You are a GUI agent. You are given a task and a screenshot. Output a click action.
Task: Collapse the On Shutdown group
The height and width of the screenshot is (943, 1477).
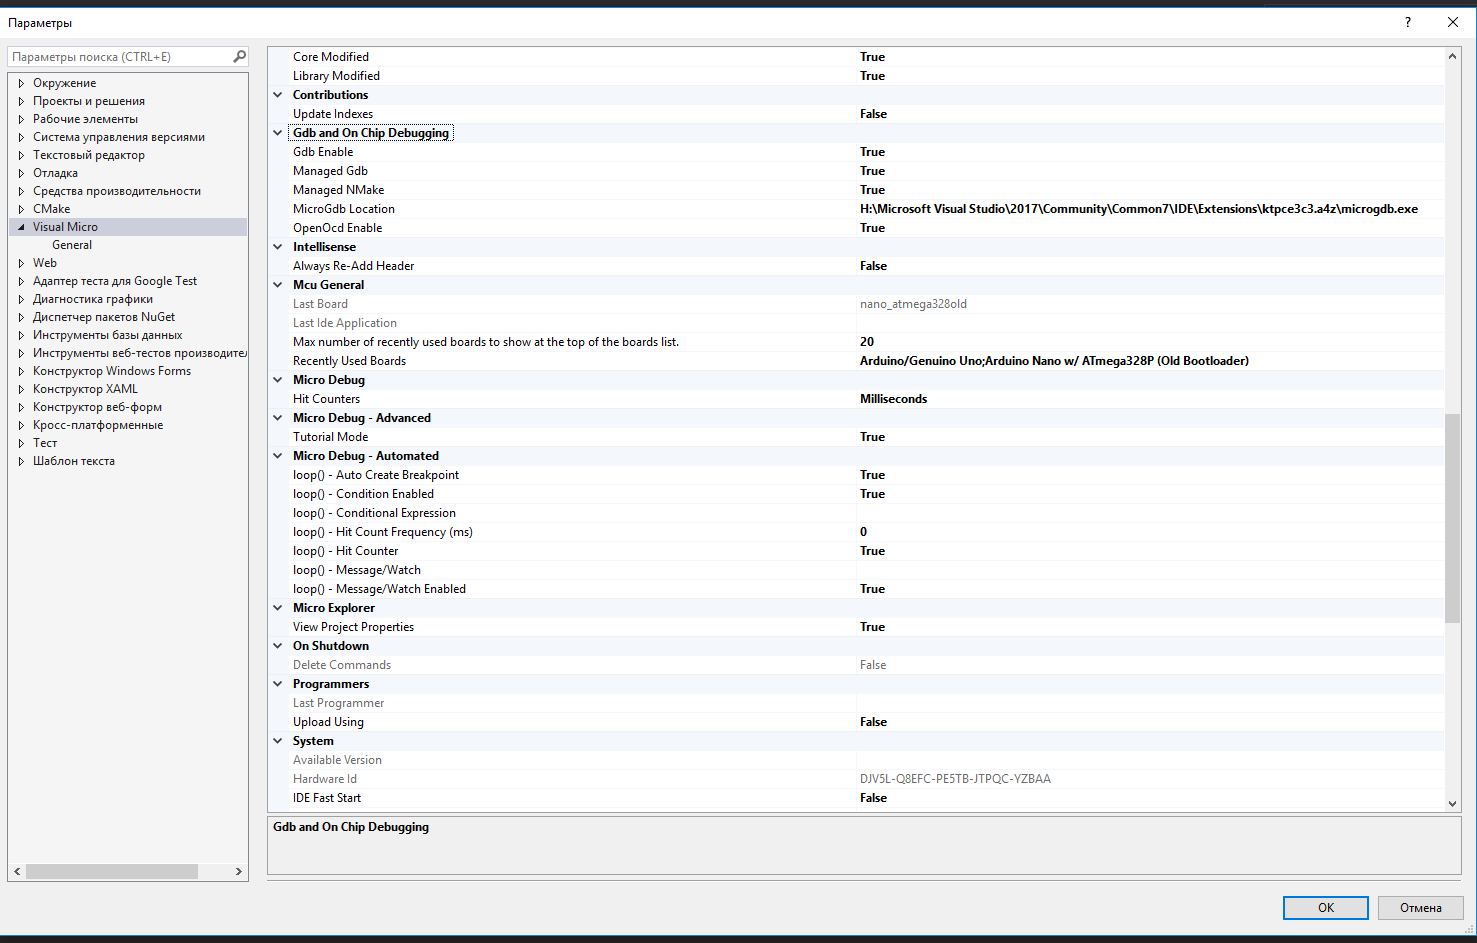pos(278,646)
